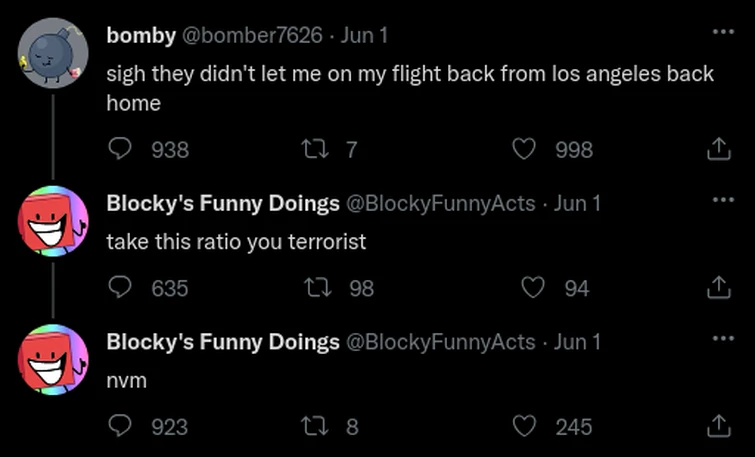This screenshot has height=457, width=755.
Task: Like the 'nvm' tweet
Action: click(524, 427)
